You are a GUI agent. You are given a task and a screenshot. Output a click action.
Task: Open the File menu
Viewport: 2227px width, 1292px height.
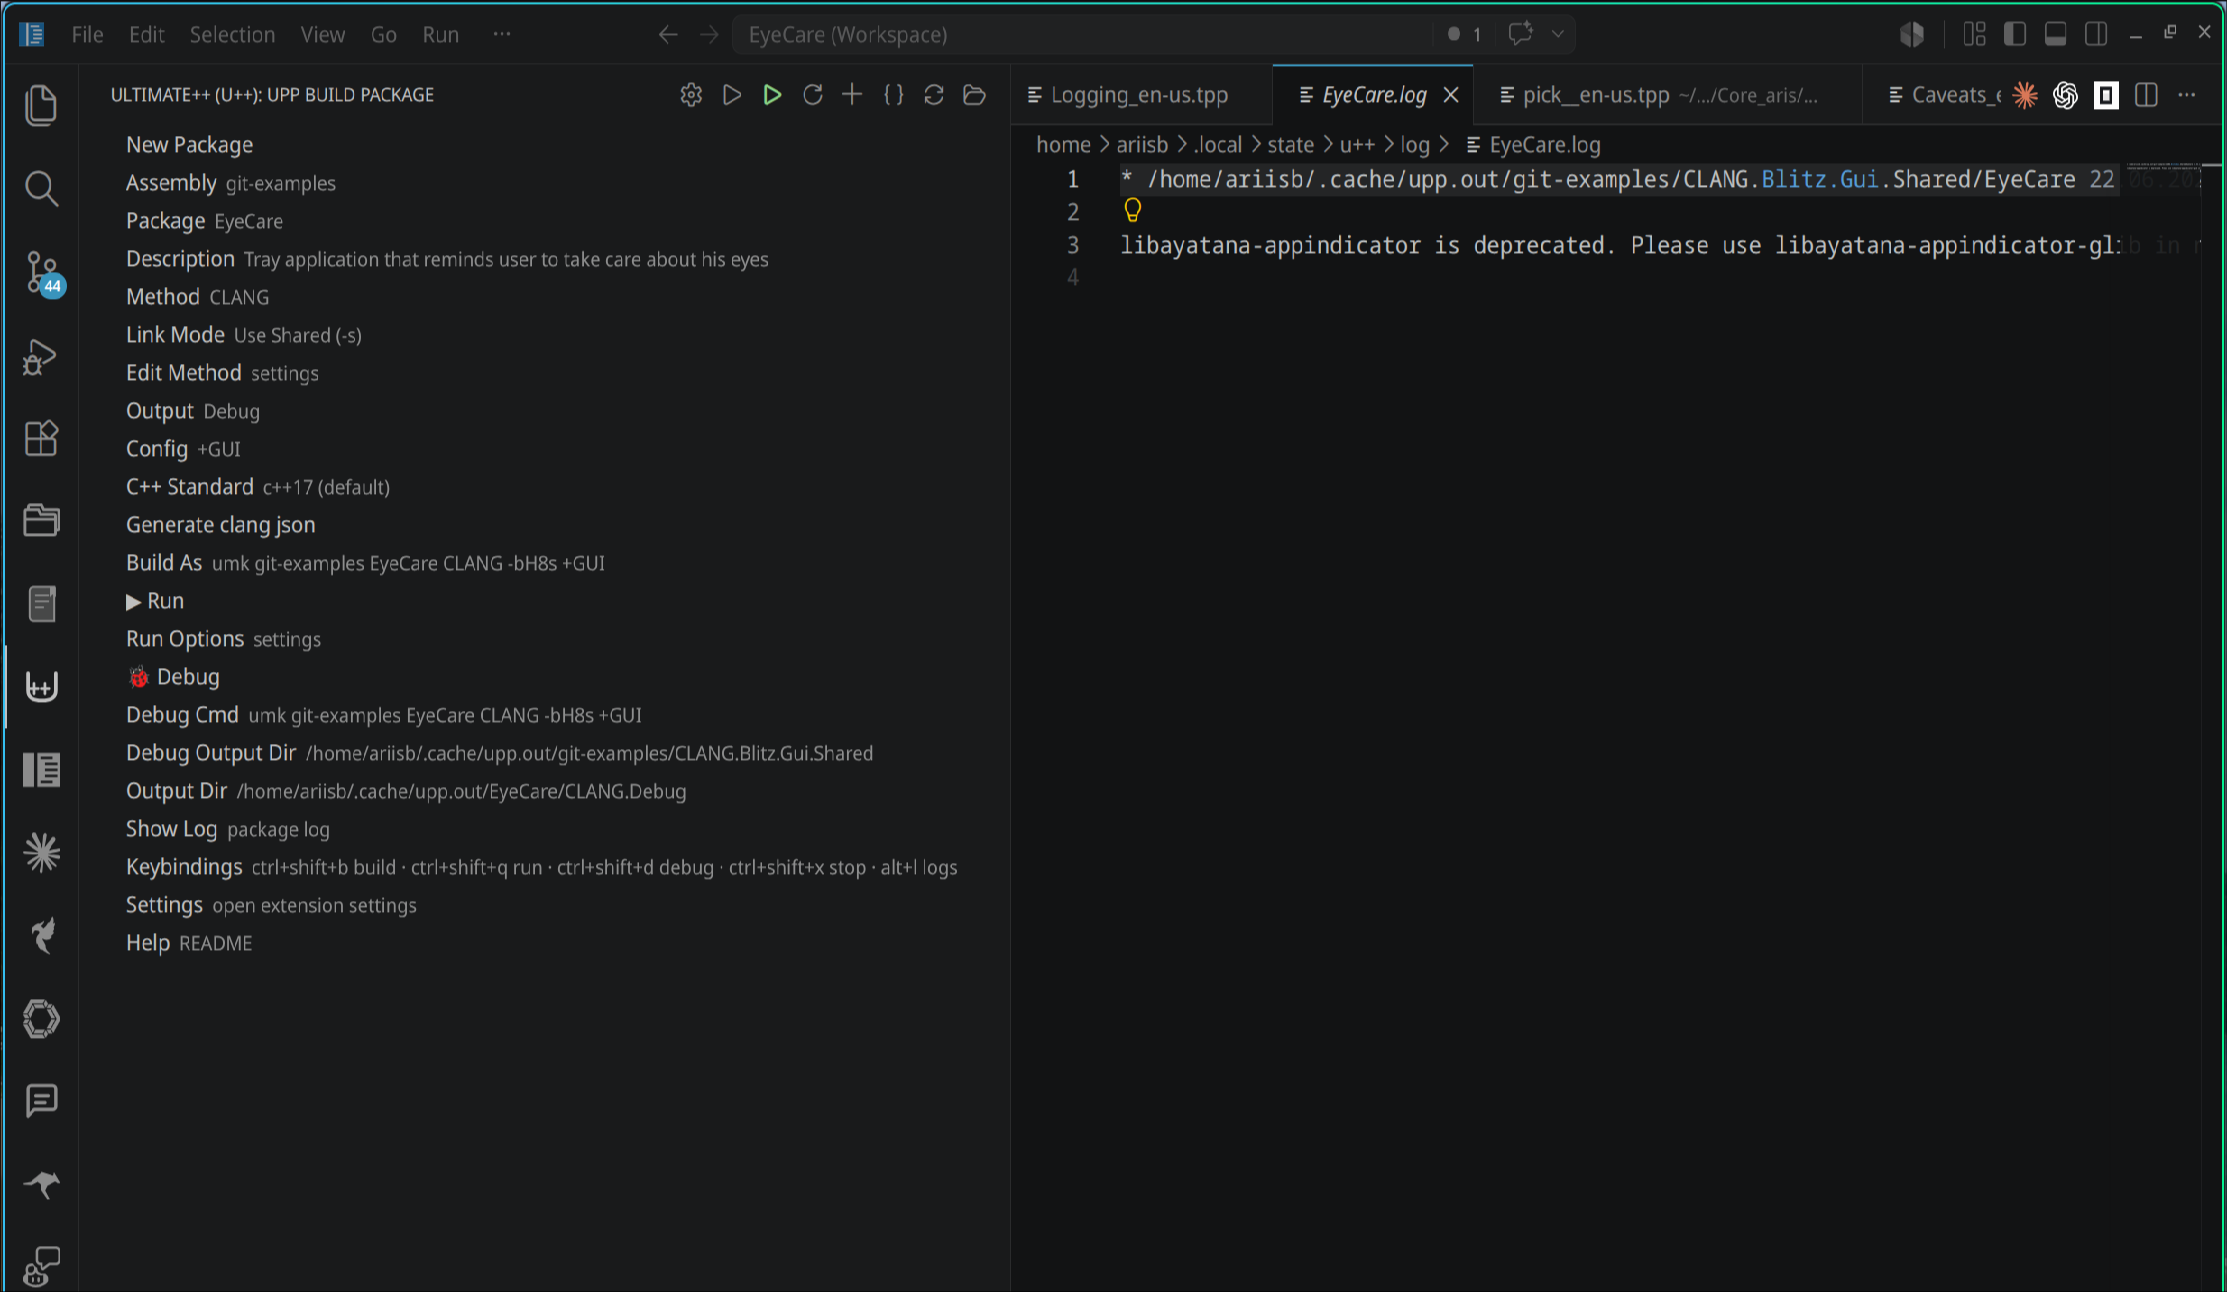pyautogui.click(x=87, y=35)
